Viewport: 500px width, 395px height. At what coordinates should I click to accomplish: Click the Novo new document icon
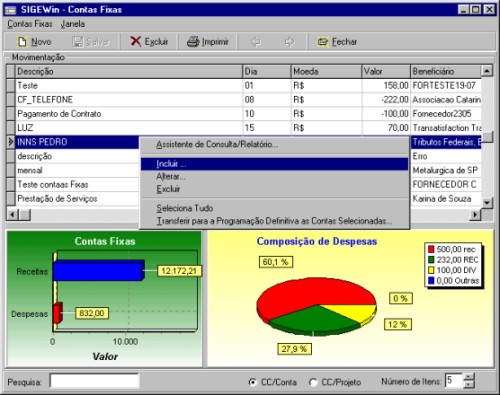(23, 42)
